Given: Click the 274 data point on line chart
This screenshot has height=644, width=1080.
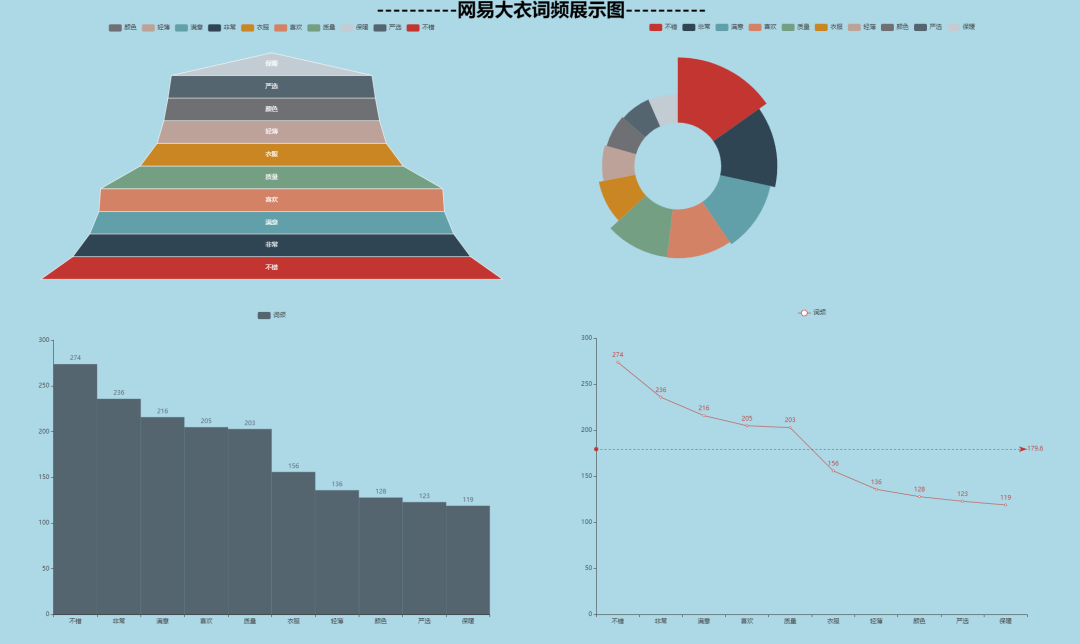Looking at the screenshot, I should (x=617, y=362).
